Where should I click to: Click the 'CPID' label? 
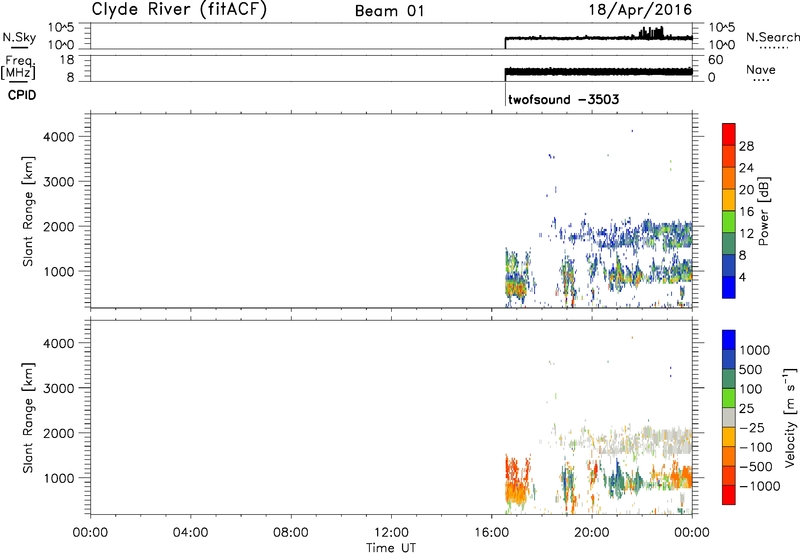click(x=22, y=95)
